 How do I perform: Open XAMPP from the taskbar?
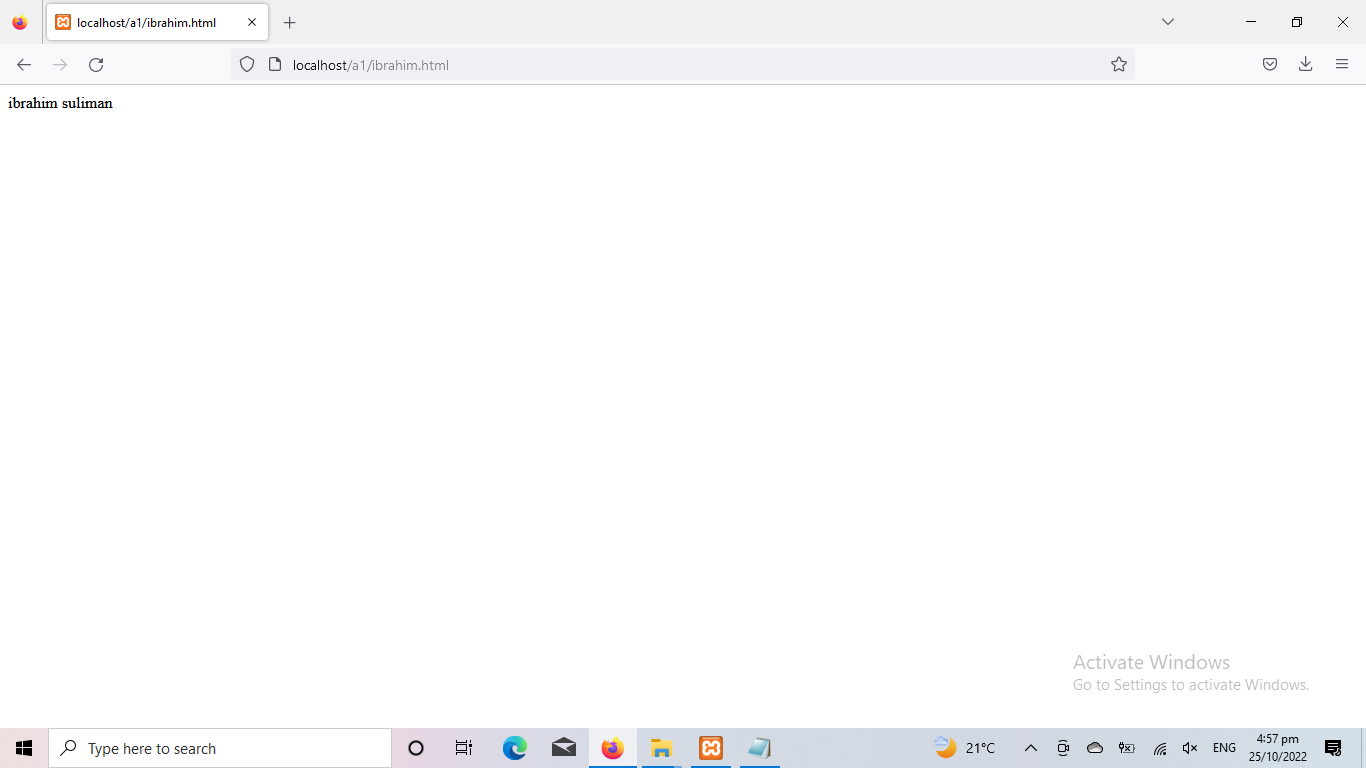[x=711, y=748]
